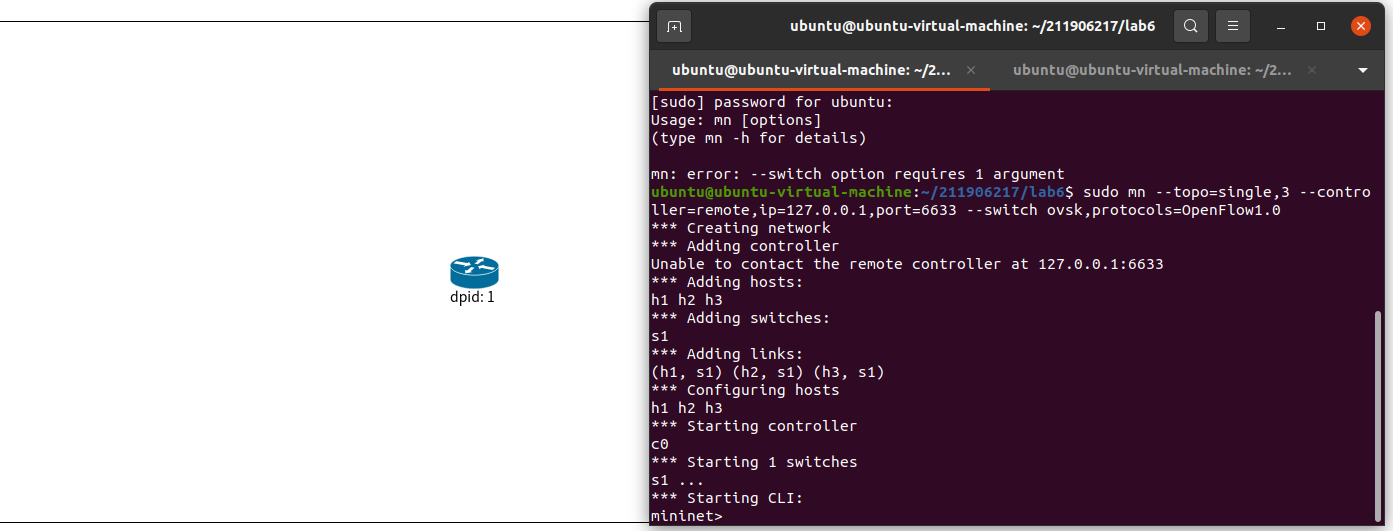Close the first terminal tab

coord(970,70)
